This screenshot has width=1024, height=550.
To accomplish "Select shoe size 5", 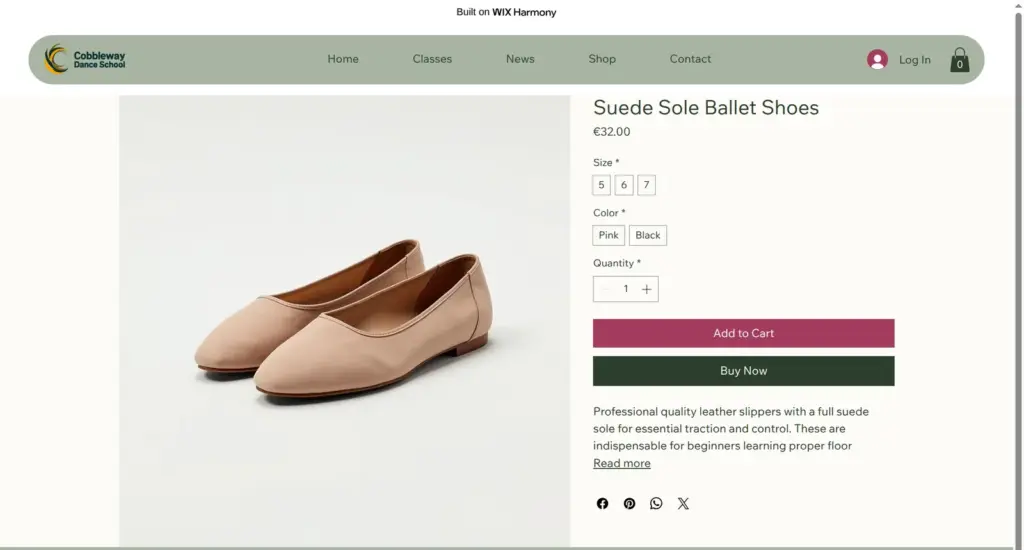I will (601, 185).
